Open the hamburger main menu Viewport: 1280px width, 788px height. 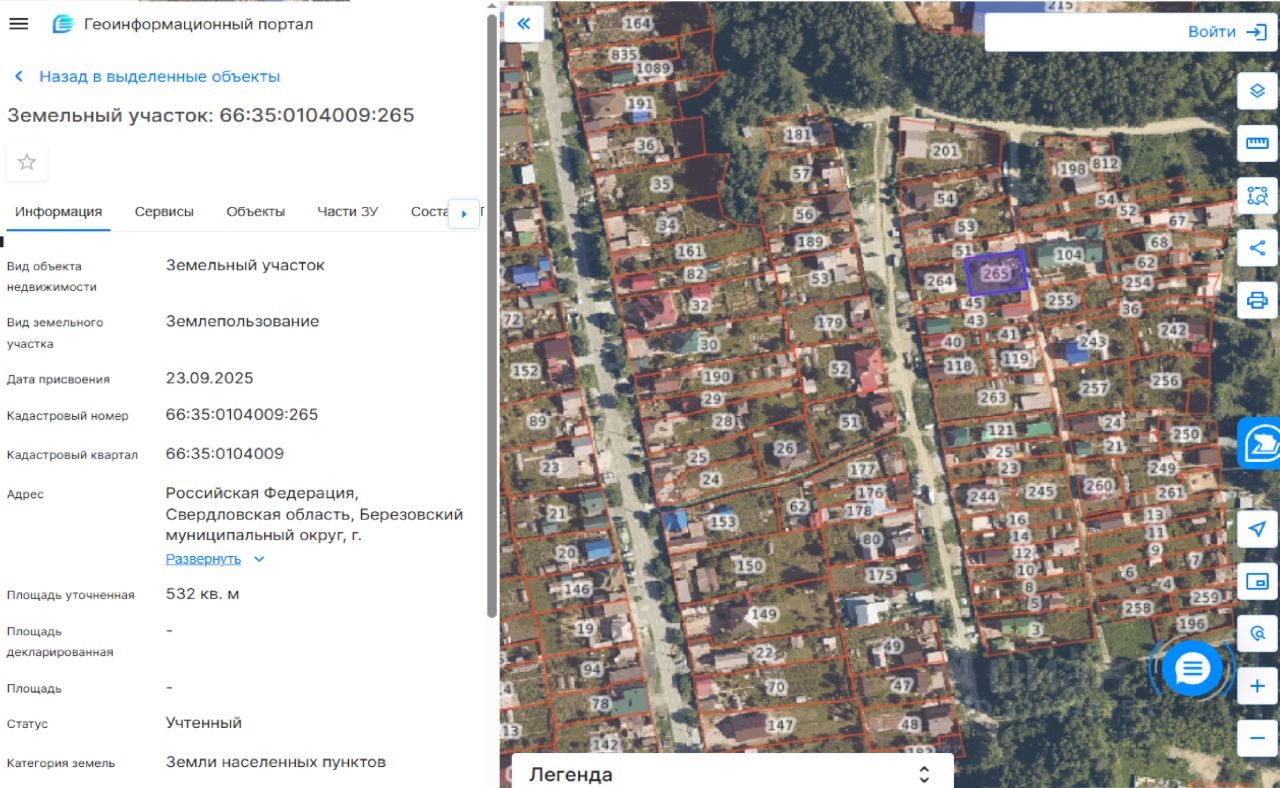(x=18, y=24)
